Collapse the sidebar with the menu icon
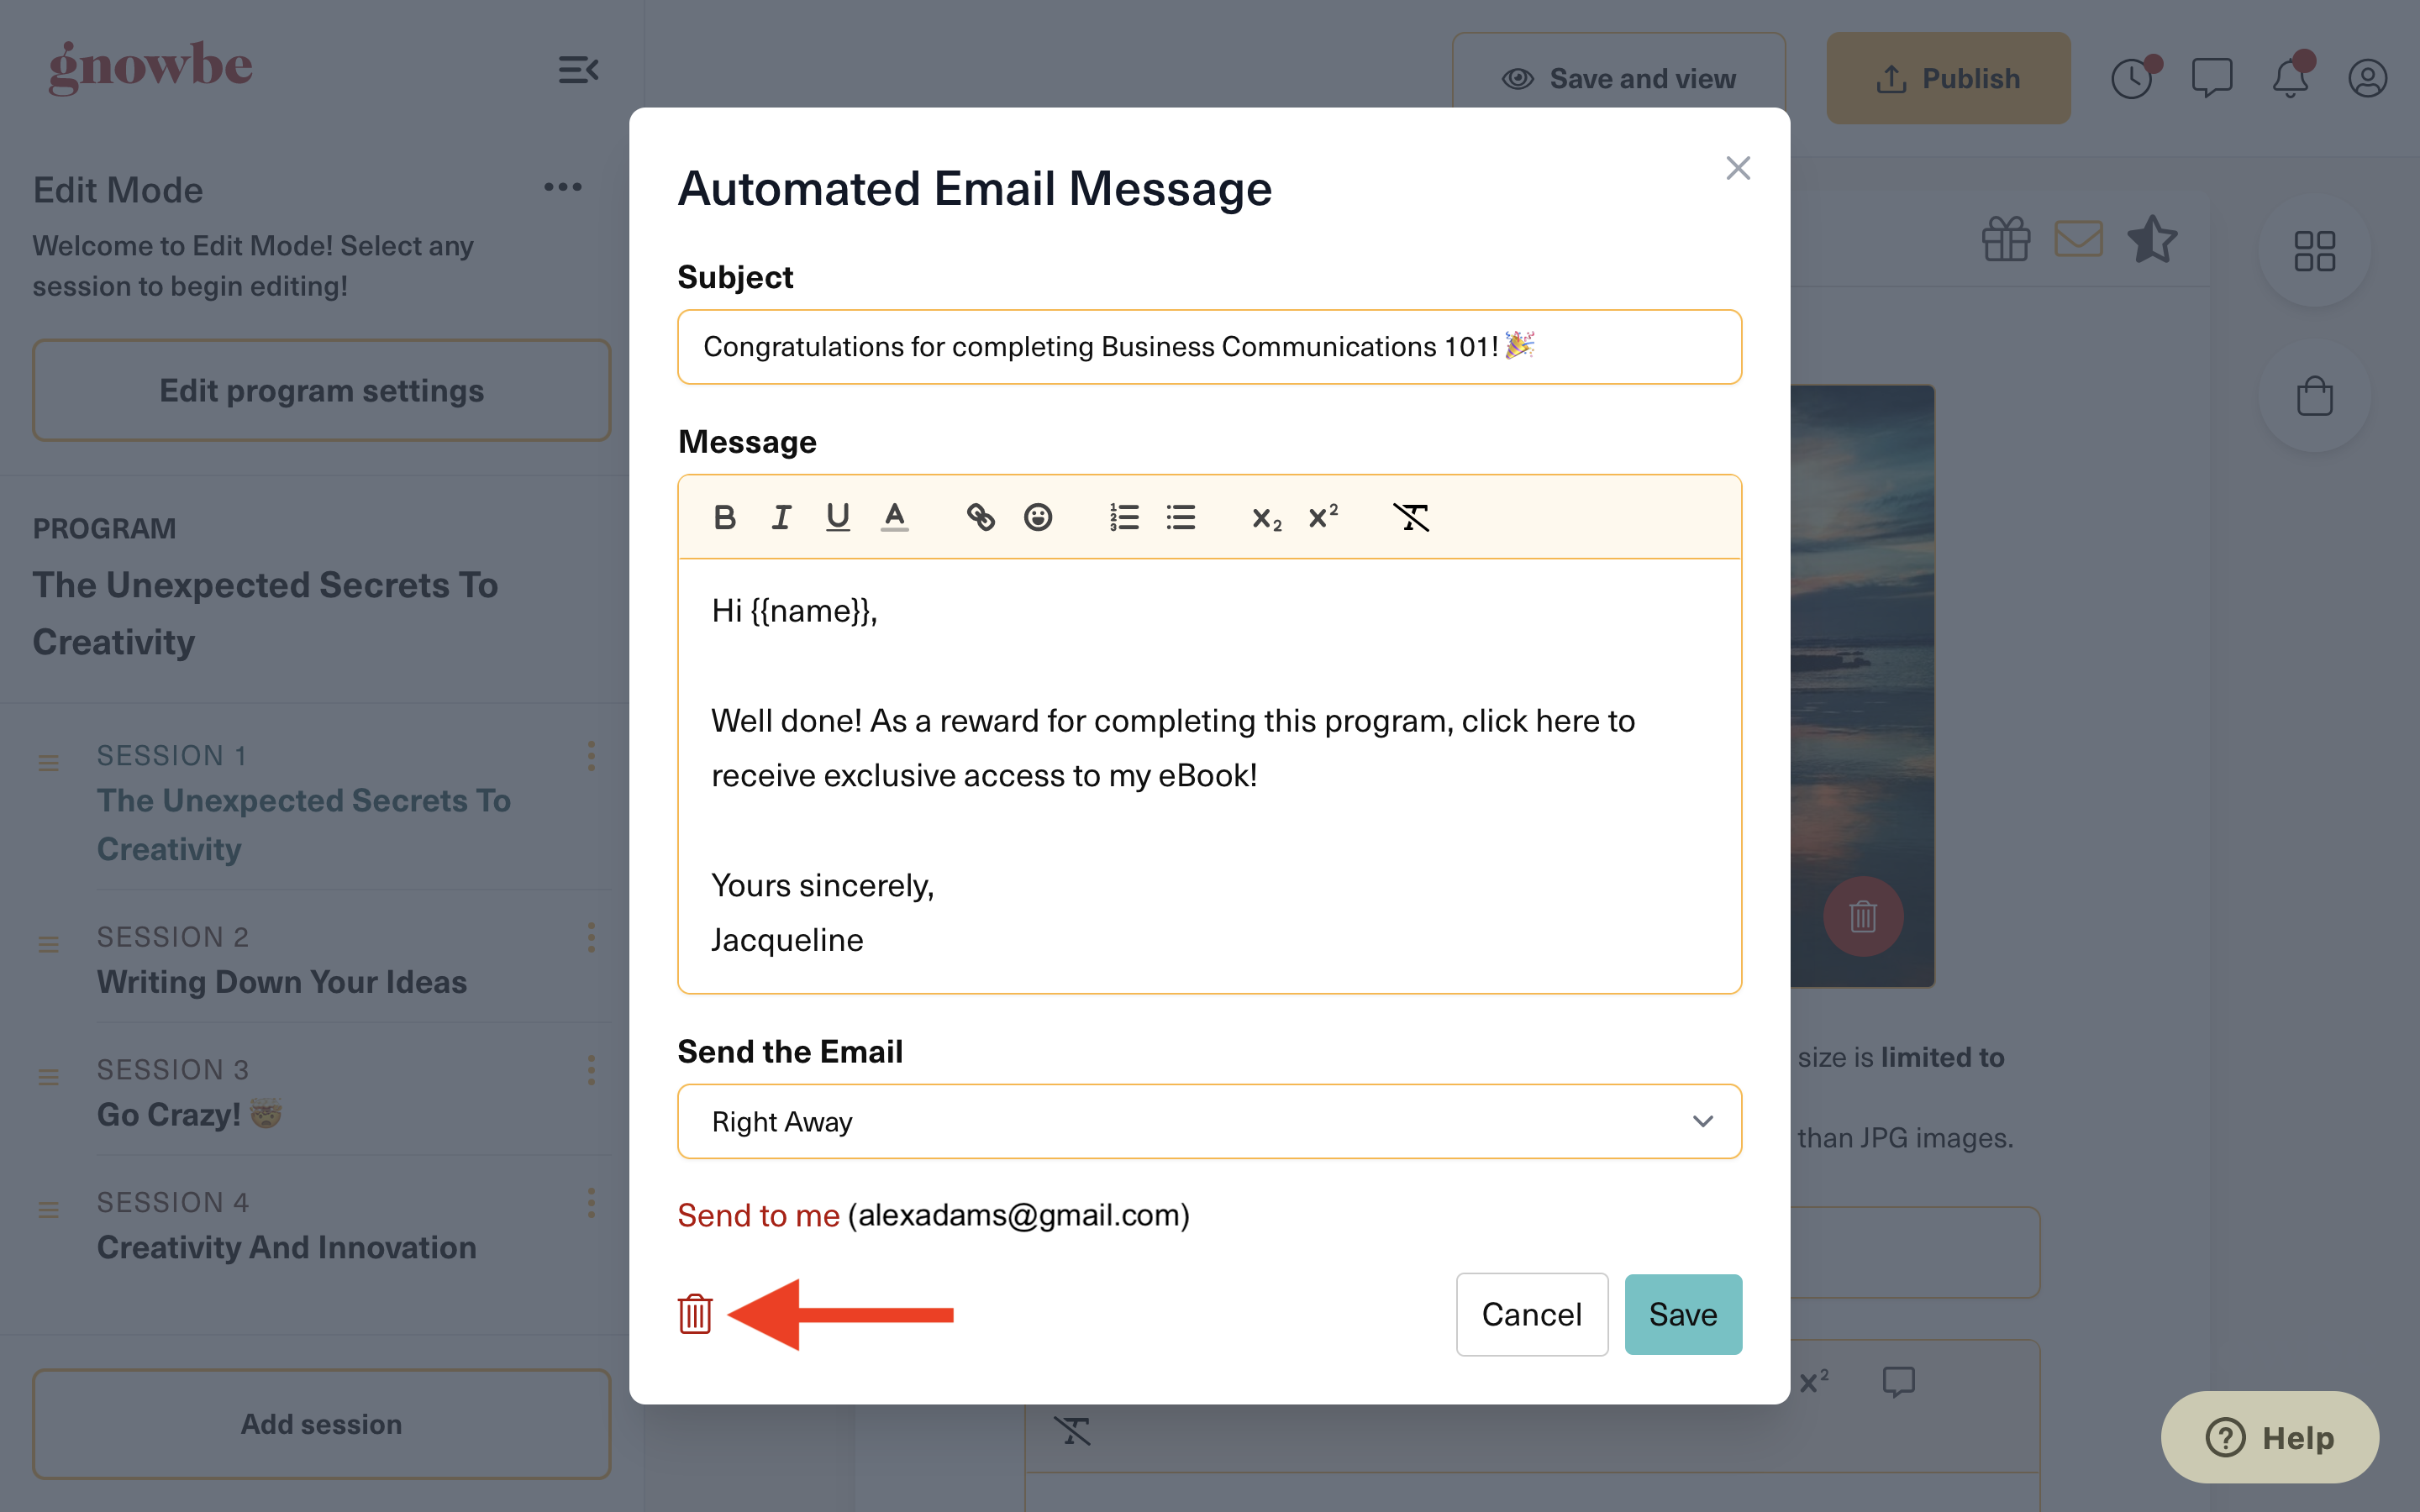The width and height of the screenshot is (2420, 1512). pos(578,70)
